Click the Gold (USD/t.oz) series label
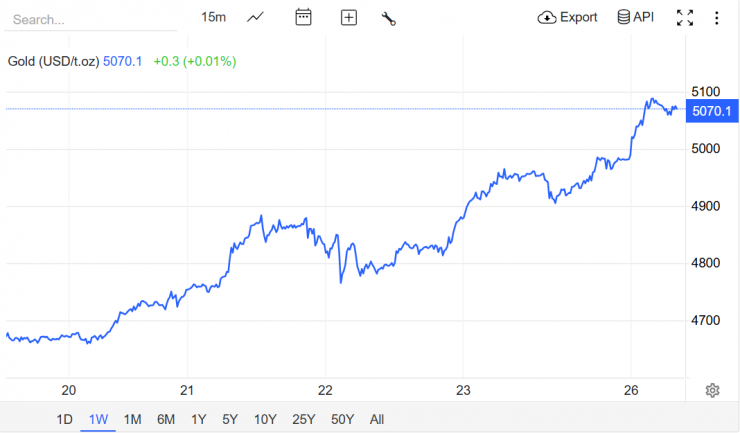740x433 pixels. tap(53, 61)
